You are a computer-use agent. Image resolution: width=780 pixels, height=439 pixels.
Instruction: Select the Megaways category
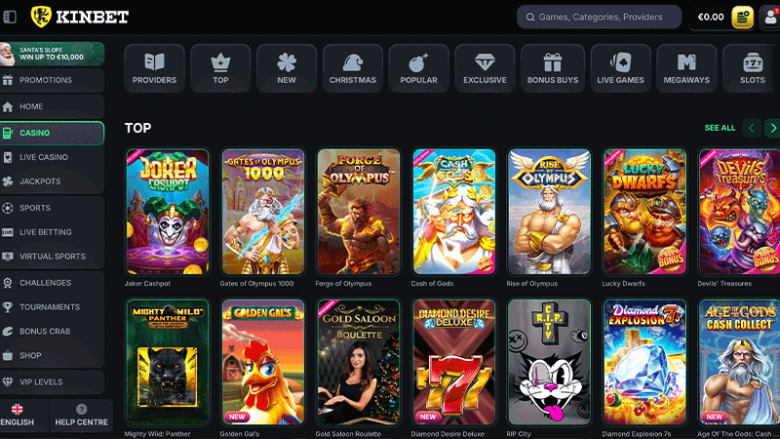tap(686, 68)
